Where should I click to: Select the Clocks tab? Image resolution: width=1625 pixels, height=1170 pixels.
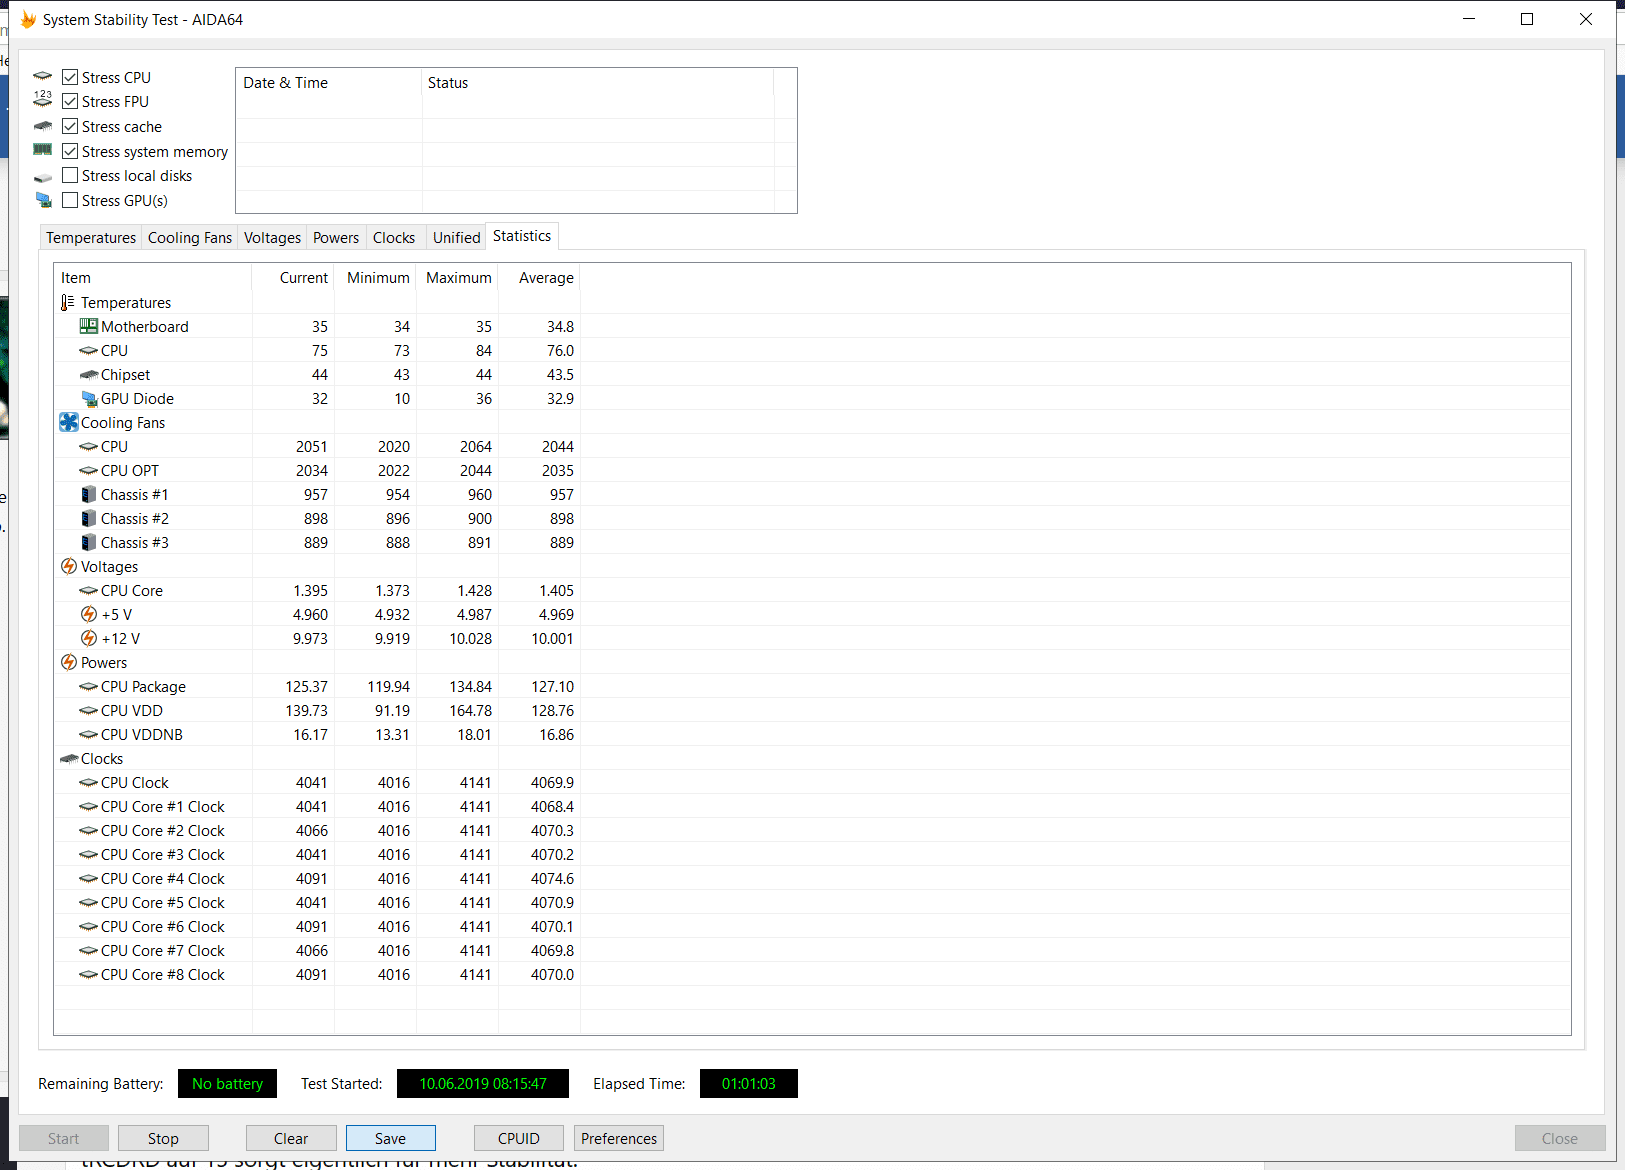pyautogui.click(x=394, y=237)
